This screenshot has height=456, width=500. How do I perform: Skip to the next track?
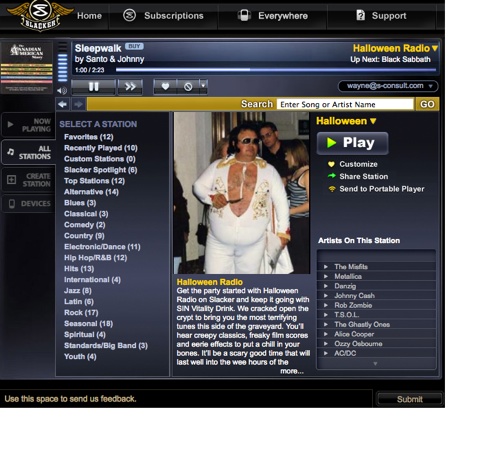130,87
